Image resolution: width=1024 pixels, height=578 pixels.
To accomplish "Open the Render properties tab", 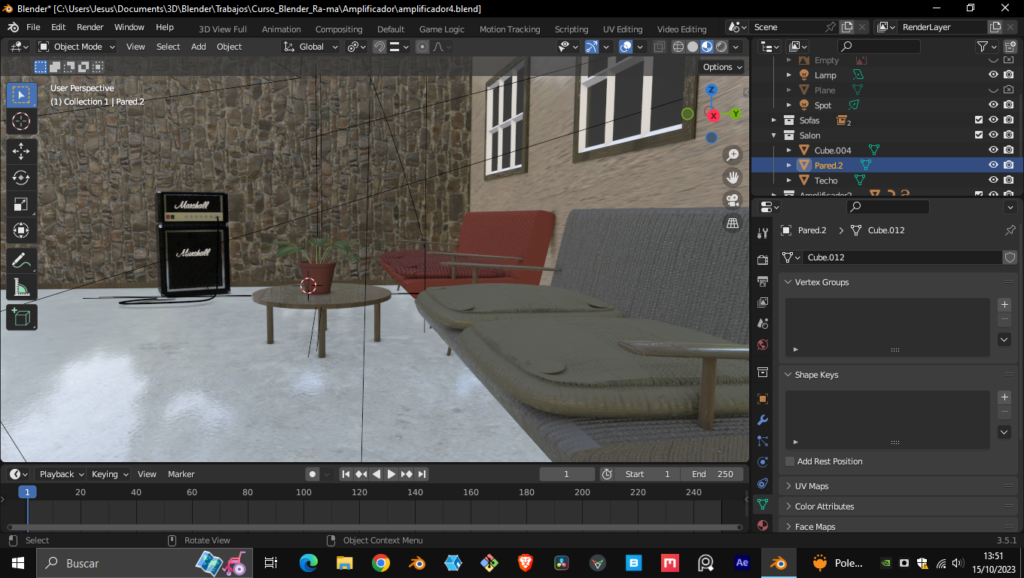I will pyautogui.click(x=762, y=260).
